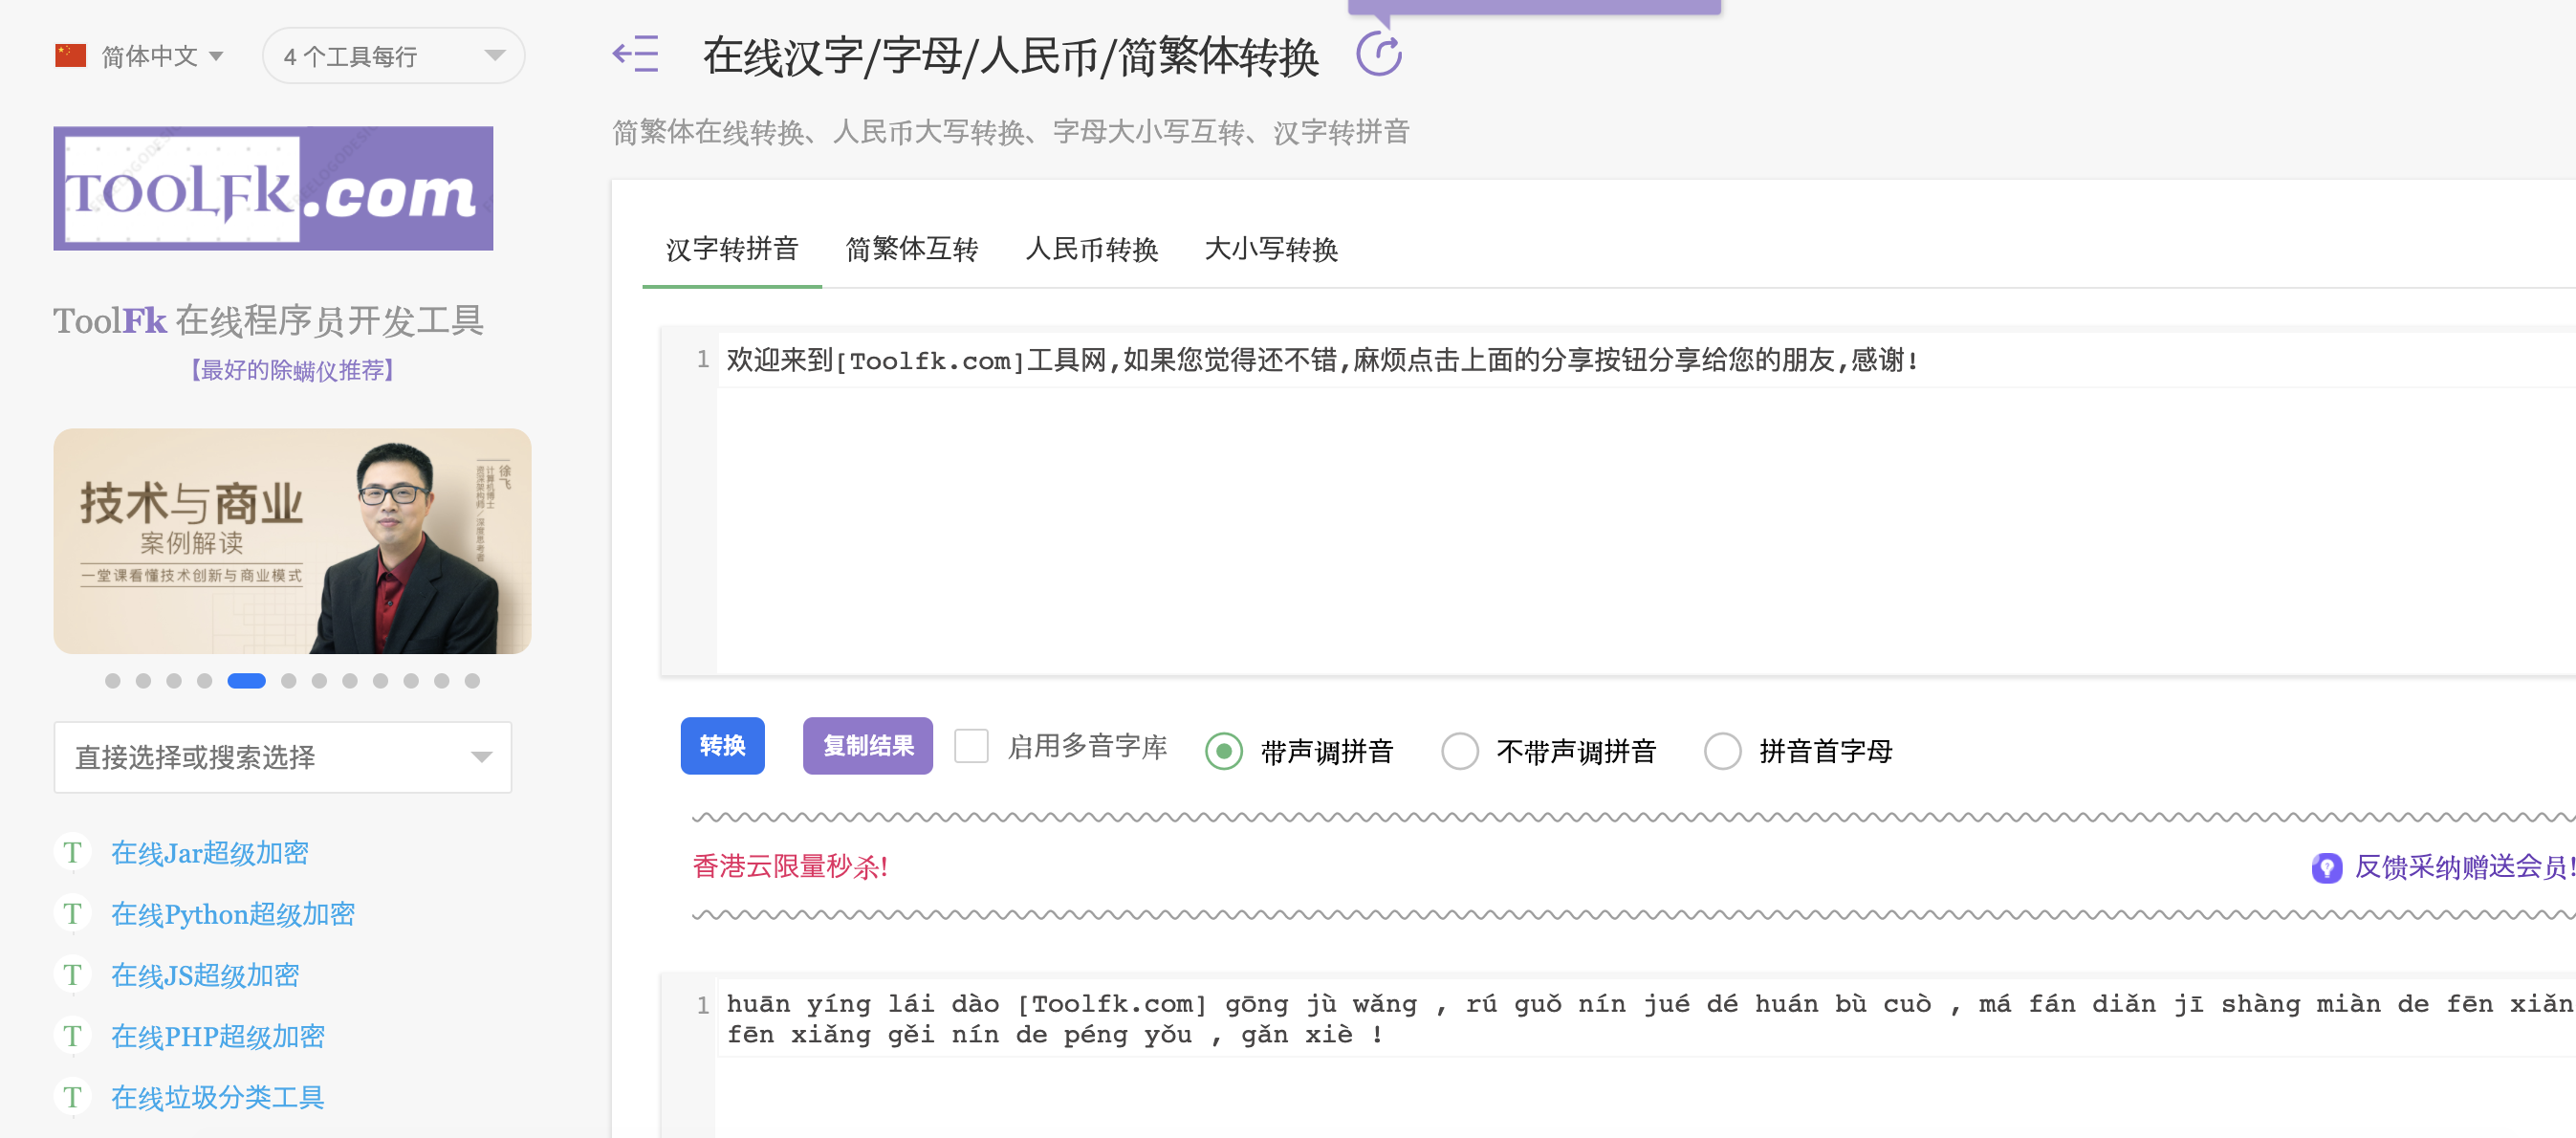
Task: Open the 4 个工具每行 layout dropdown
Action: tap(392, 55)
